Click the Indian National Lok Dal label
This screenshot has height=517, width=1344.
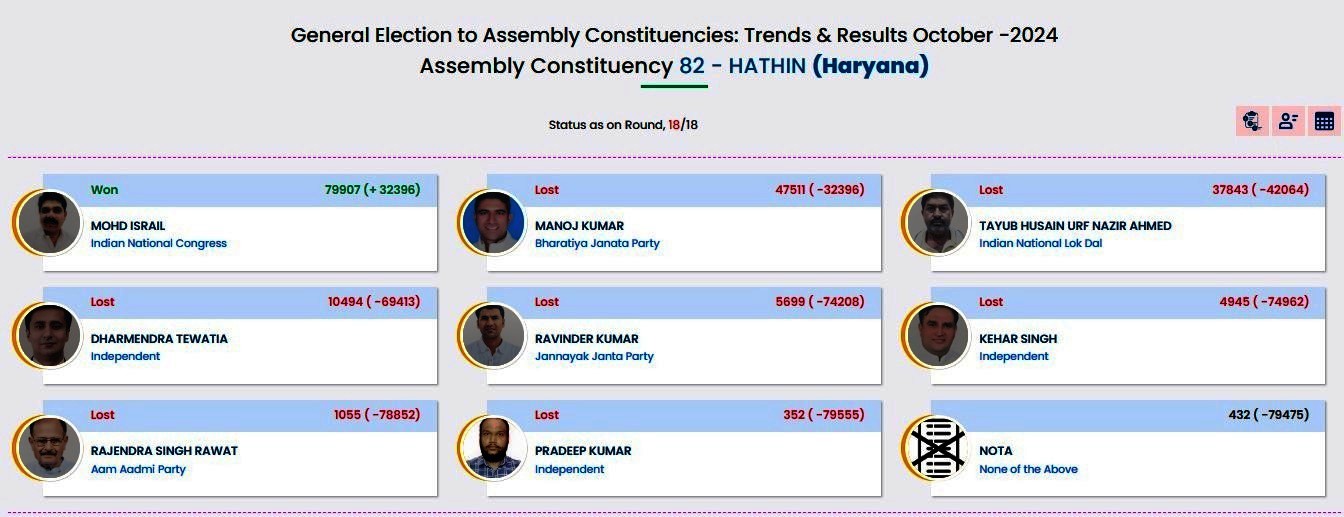pos(1040,243)
